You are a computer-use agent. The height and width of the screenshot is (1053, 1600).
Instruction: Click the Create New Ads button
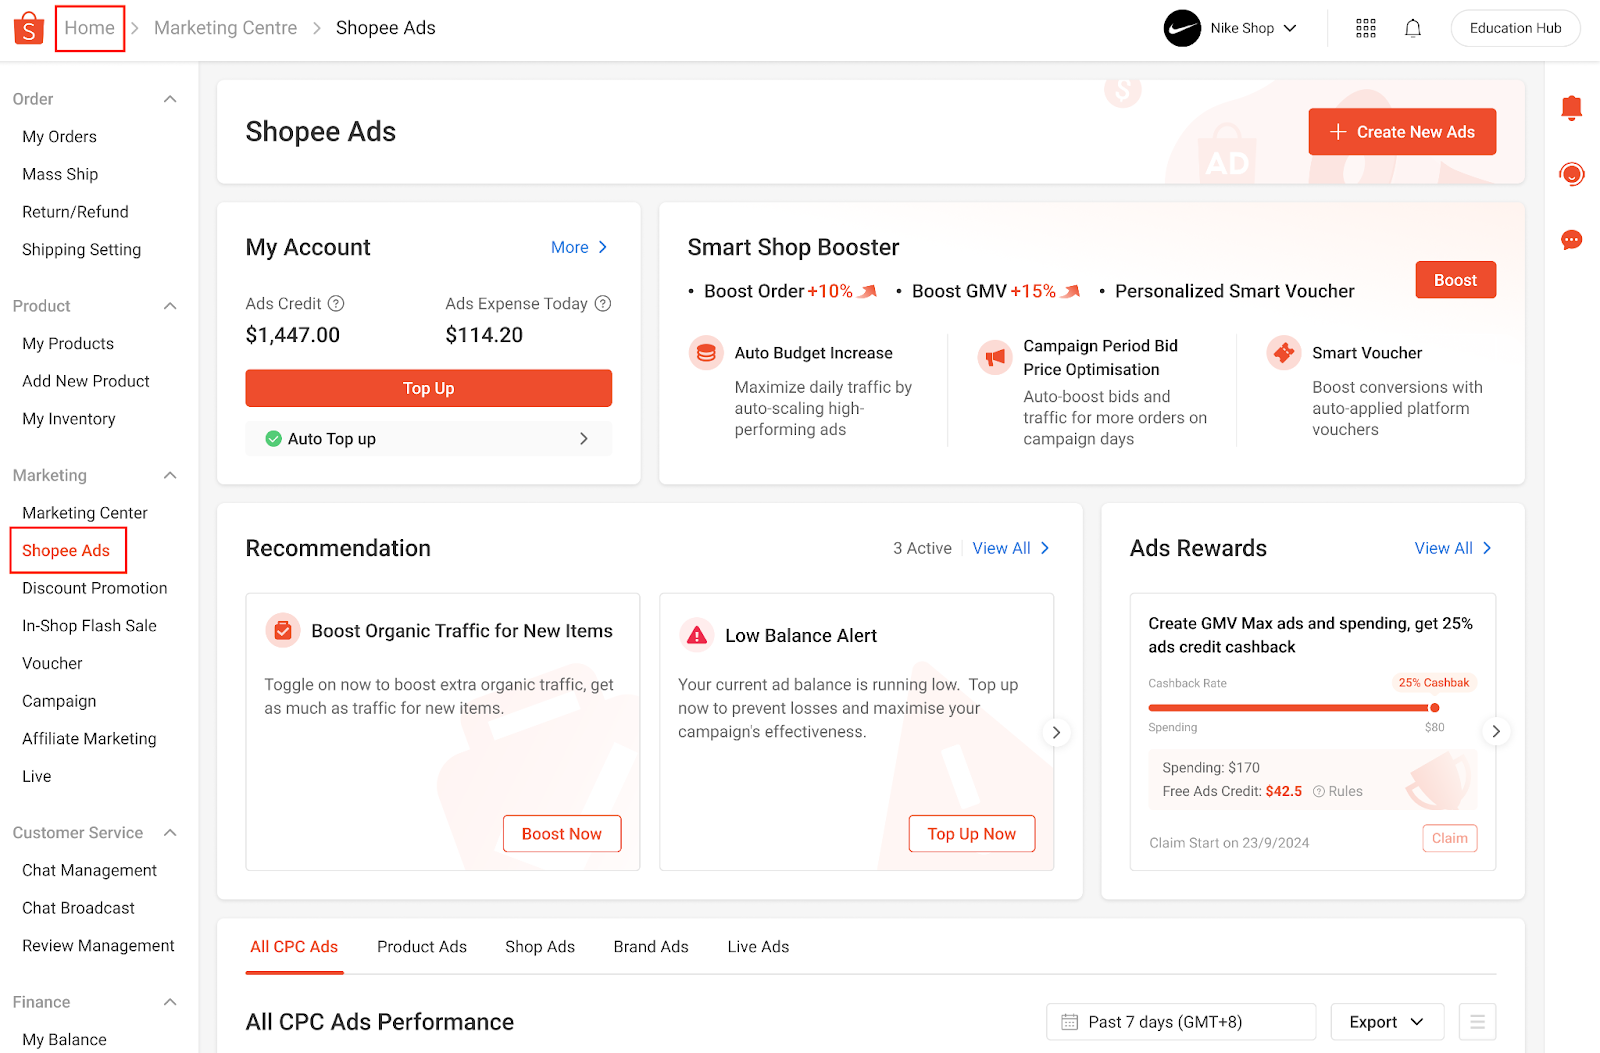1401,132
